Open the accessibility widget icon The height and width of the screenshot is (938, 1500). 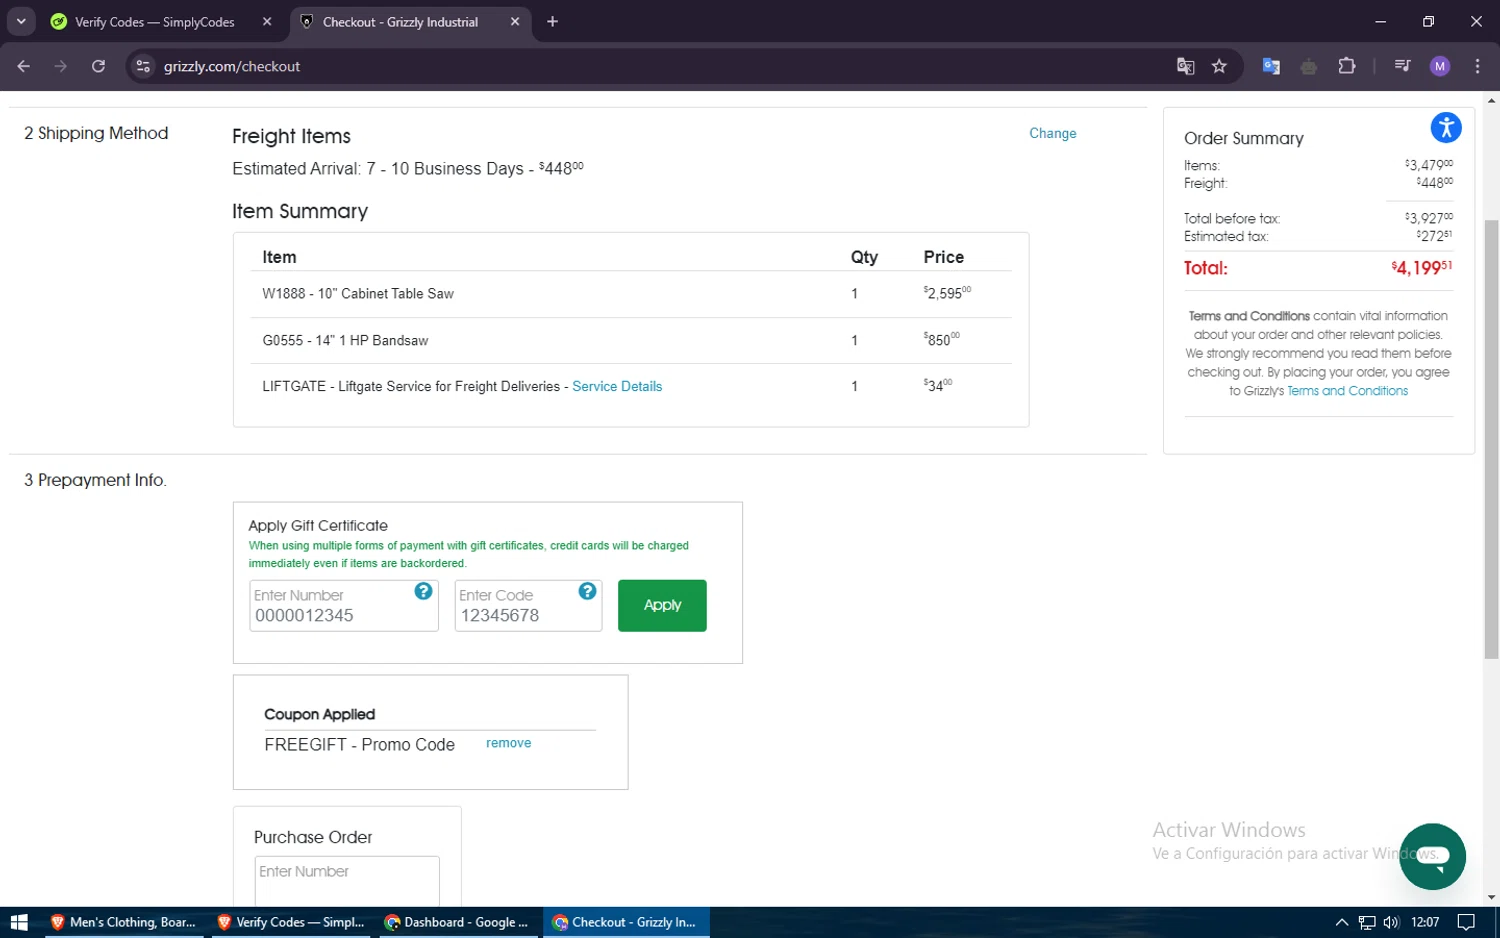1446,127
